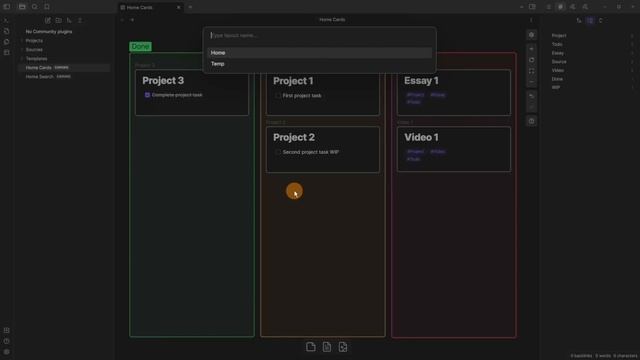The image size is (640, 360).
Task: Change sort order in file explorer
Action: [69, 20]
